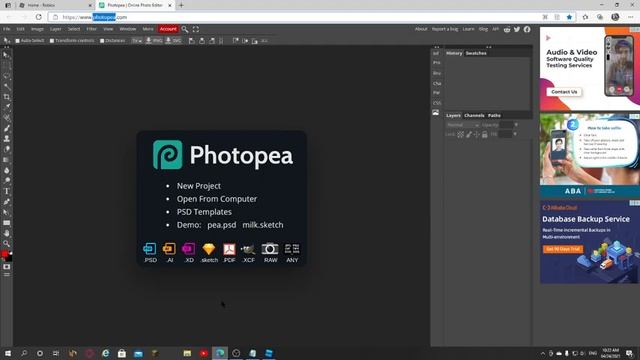Screen dimensions: 640x360
Task: Open the Filter menu
Action: point(91,29)
